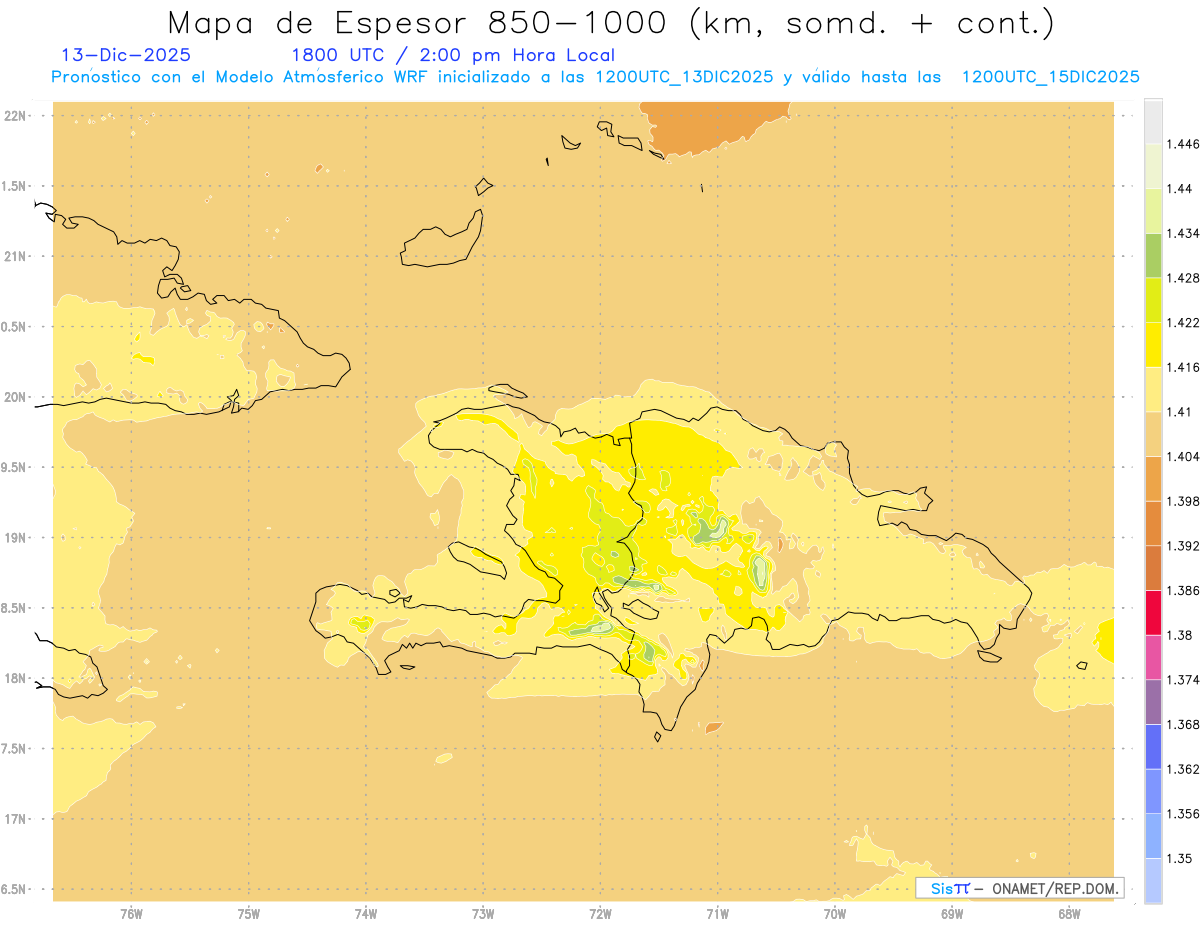1200x927 pixels.
Task: Pick the pink band in the color legend
Action: (1154, 657)
